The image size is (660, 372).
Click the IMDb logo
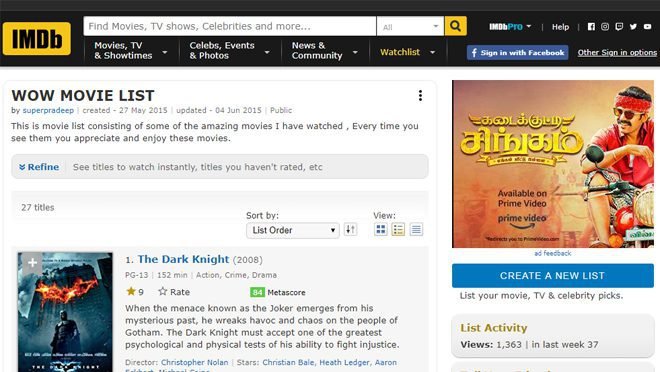tap(37, 39)
